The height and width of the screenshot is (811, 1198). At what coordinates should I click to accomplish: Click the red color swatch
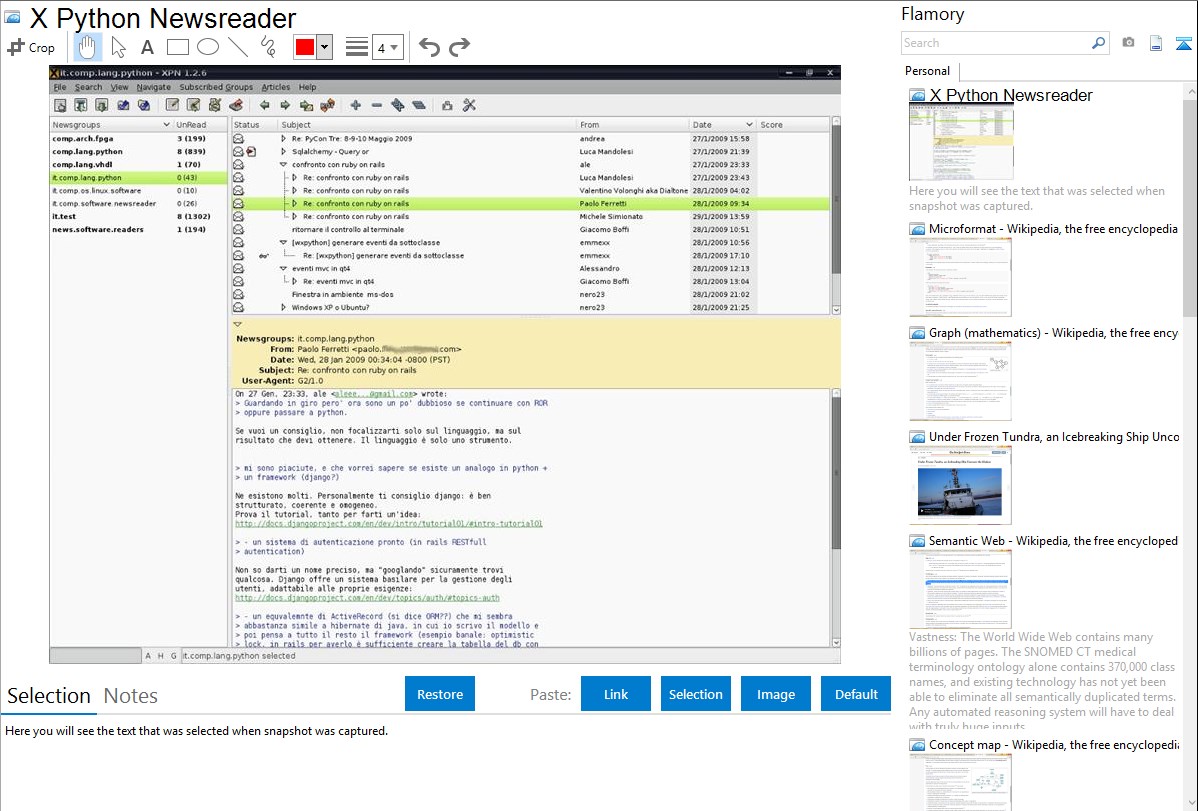[x=305, y=47]
